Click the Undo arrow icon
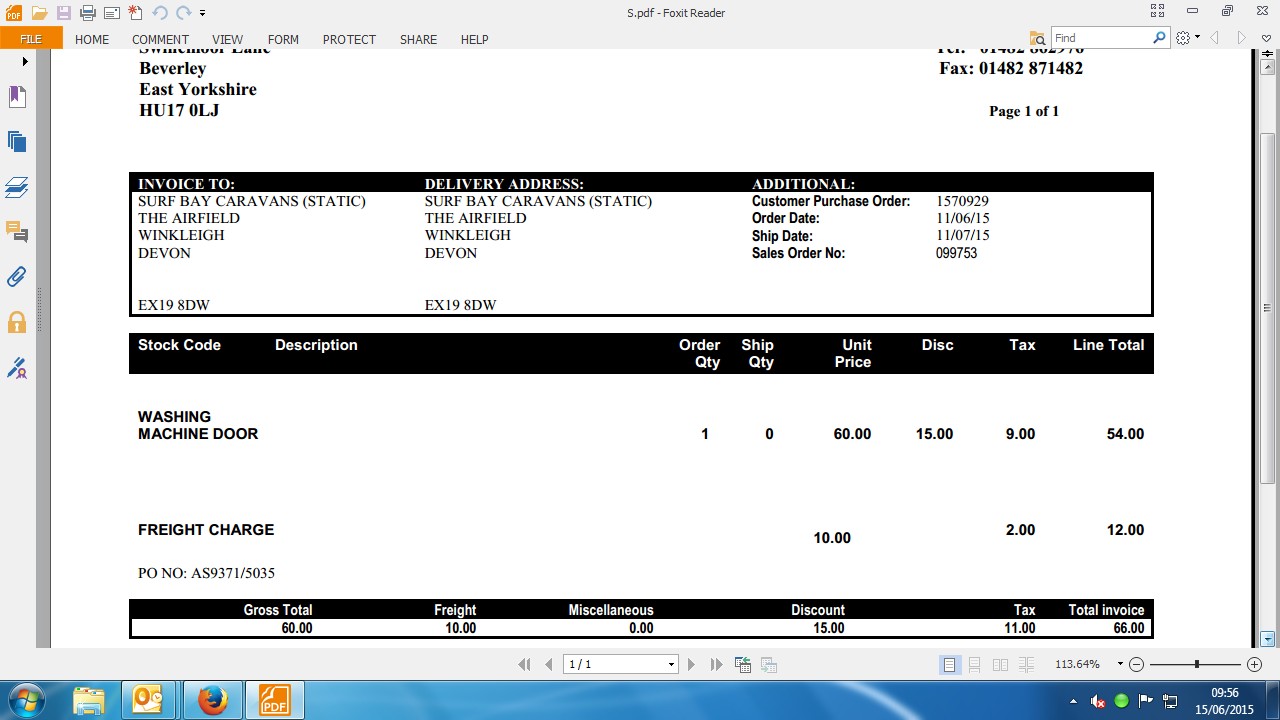Viewport: 1280px width, 720px height. click(x=160, y=13)
